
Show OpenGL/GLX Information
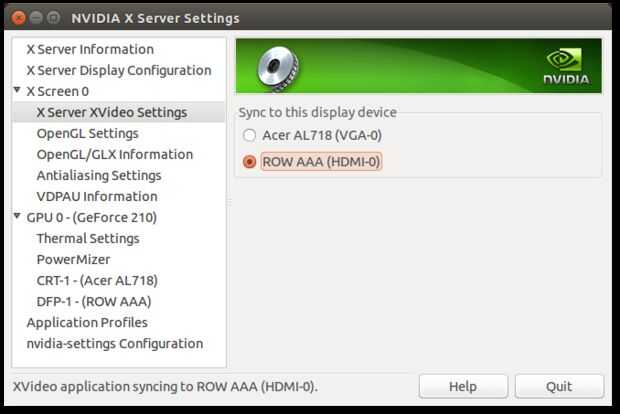[114, 154]
